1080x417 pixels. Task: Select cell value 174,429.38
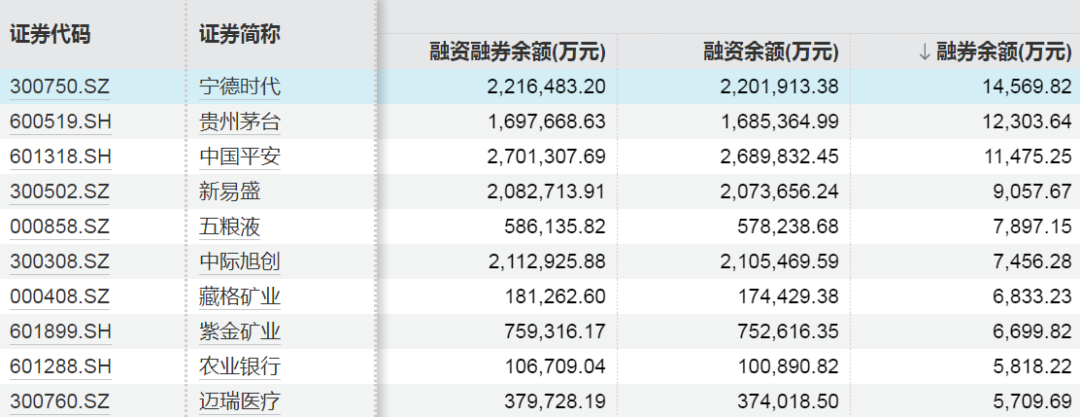point(788,297)
